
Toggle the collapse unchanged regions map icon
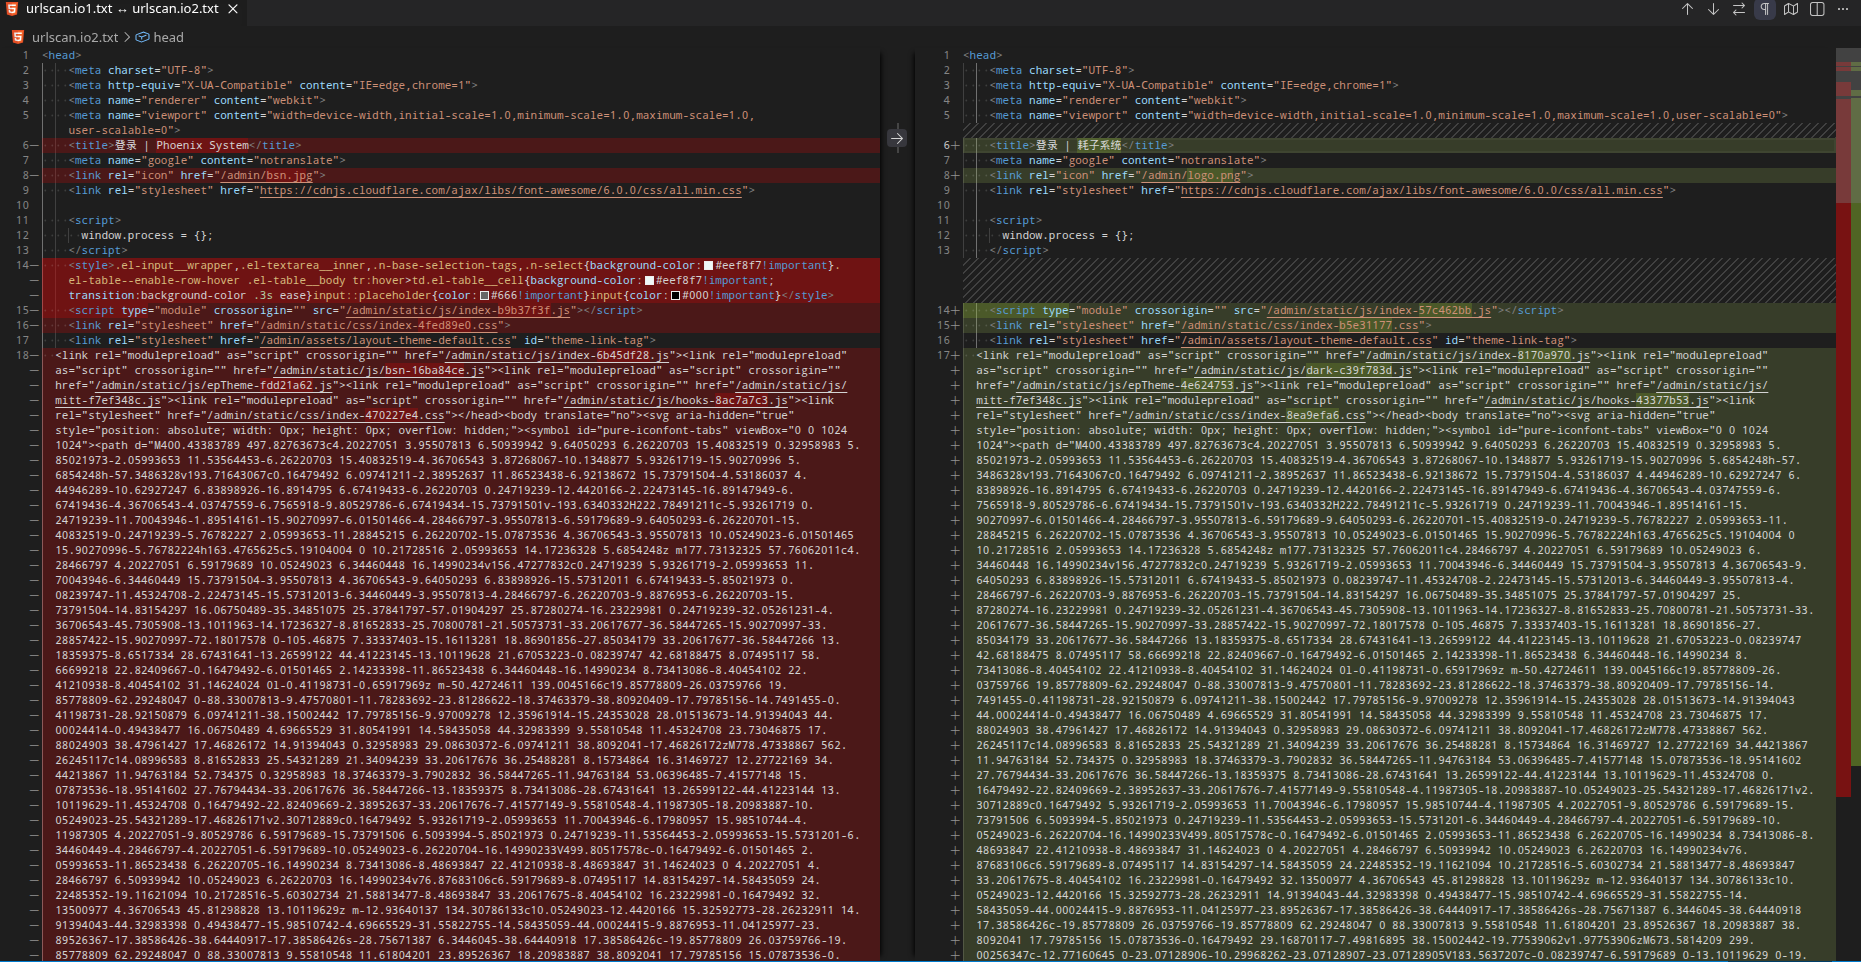point(1791,9)
